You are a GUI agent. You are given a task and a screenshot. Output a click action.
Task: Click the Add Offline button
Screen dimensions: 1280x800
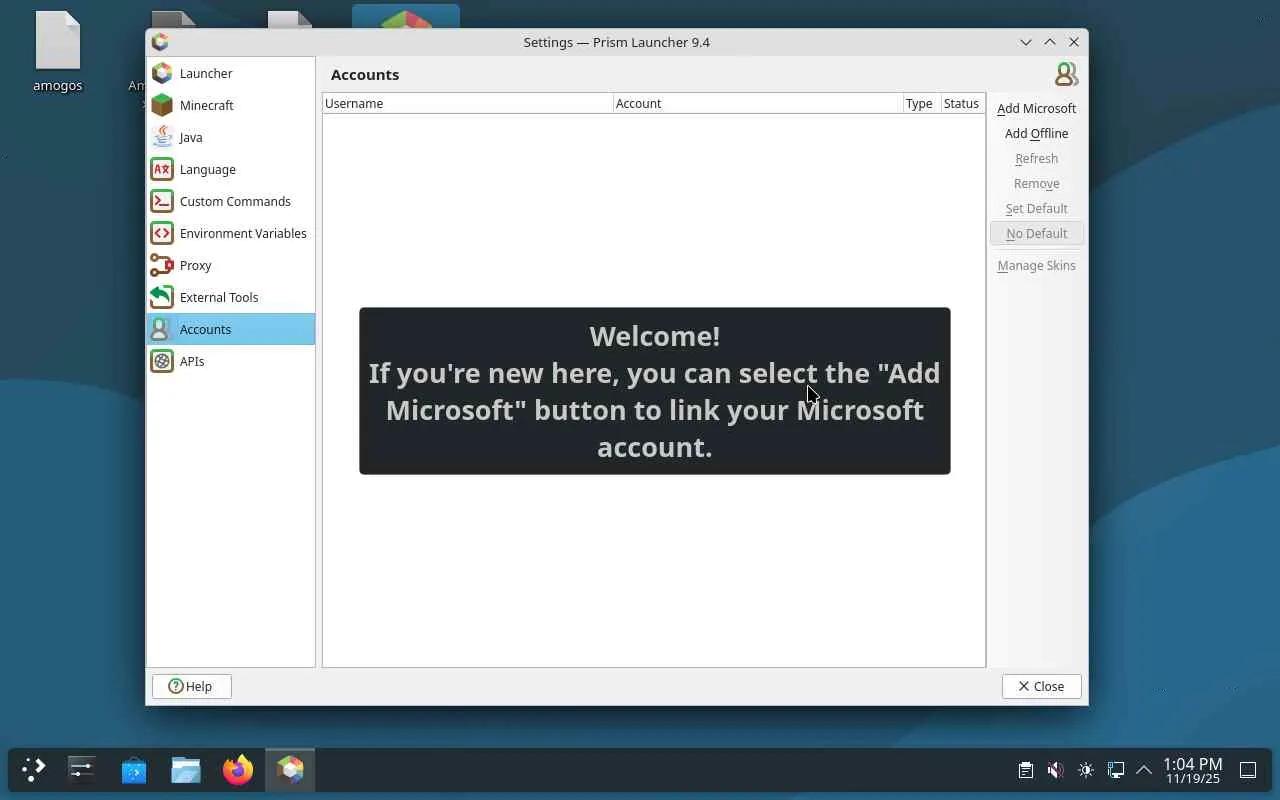coord(1037,133)
